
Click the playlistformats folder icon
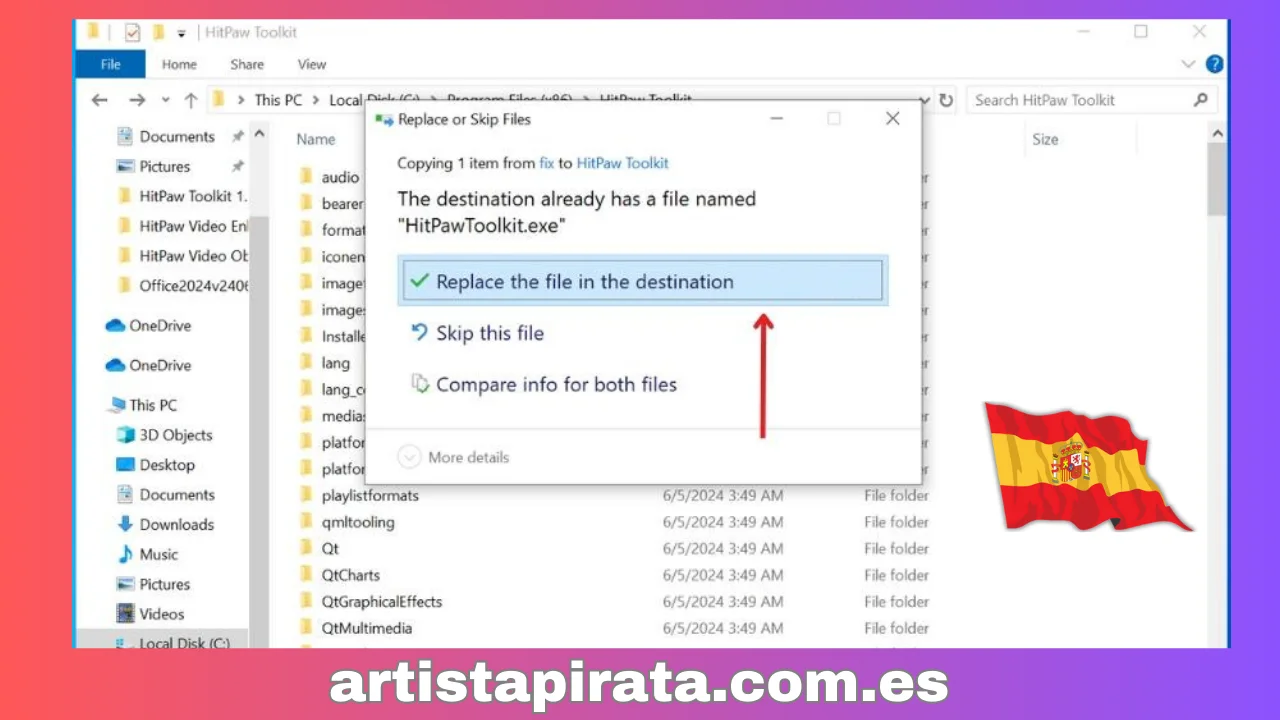306,495
